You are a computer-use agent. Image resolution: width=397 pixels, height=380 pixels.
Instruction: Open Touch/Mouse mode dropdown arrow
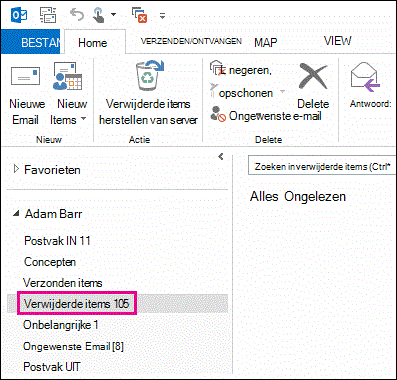tap(113, 15)
